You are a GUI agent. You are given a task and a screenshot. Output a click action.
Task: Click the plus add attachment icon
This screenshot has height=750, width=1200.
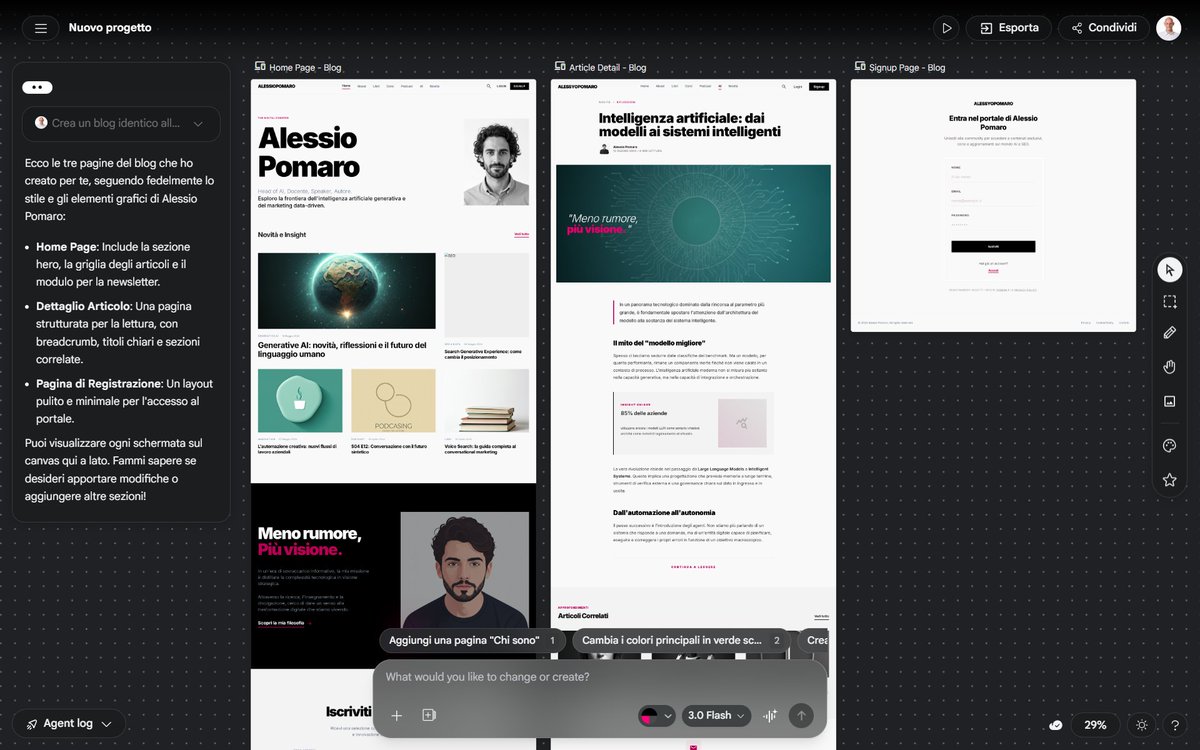(x=396, y=715)
